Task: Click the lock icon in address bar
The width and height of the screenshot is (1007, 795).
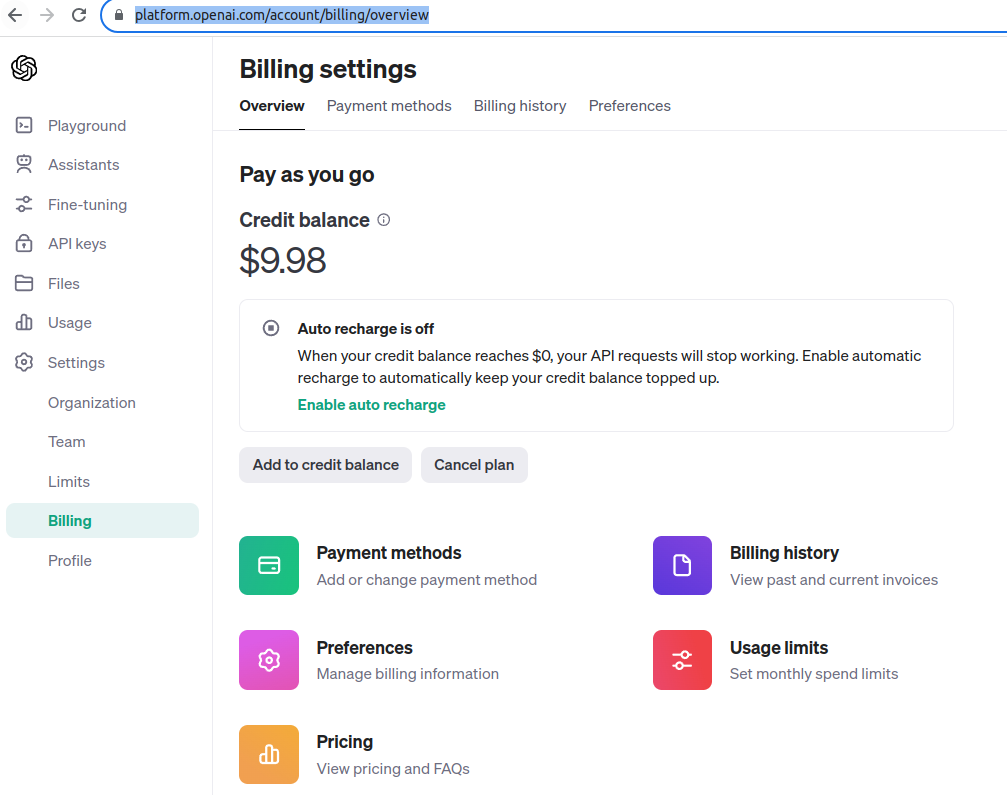Action: click(119, 15)
